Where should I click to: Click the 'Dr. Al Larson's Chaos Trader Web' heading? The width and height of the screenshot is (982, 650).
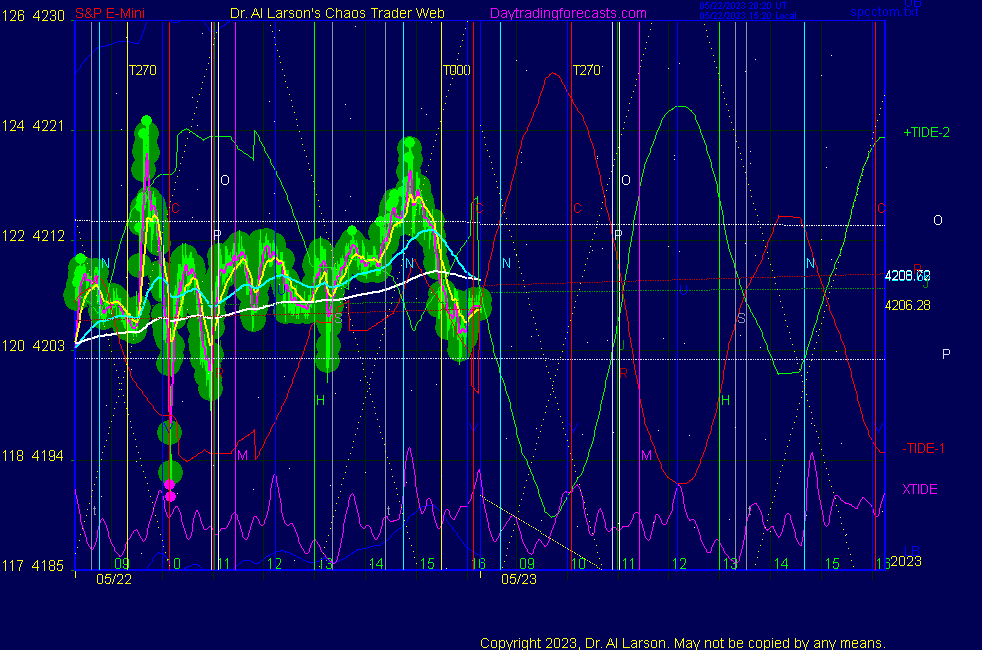(337, 13)
